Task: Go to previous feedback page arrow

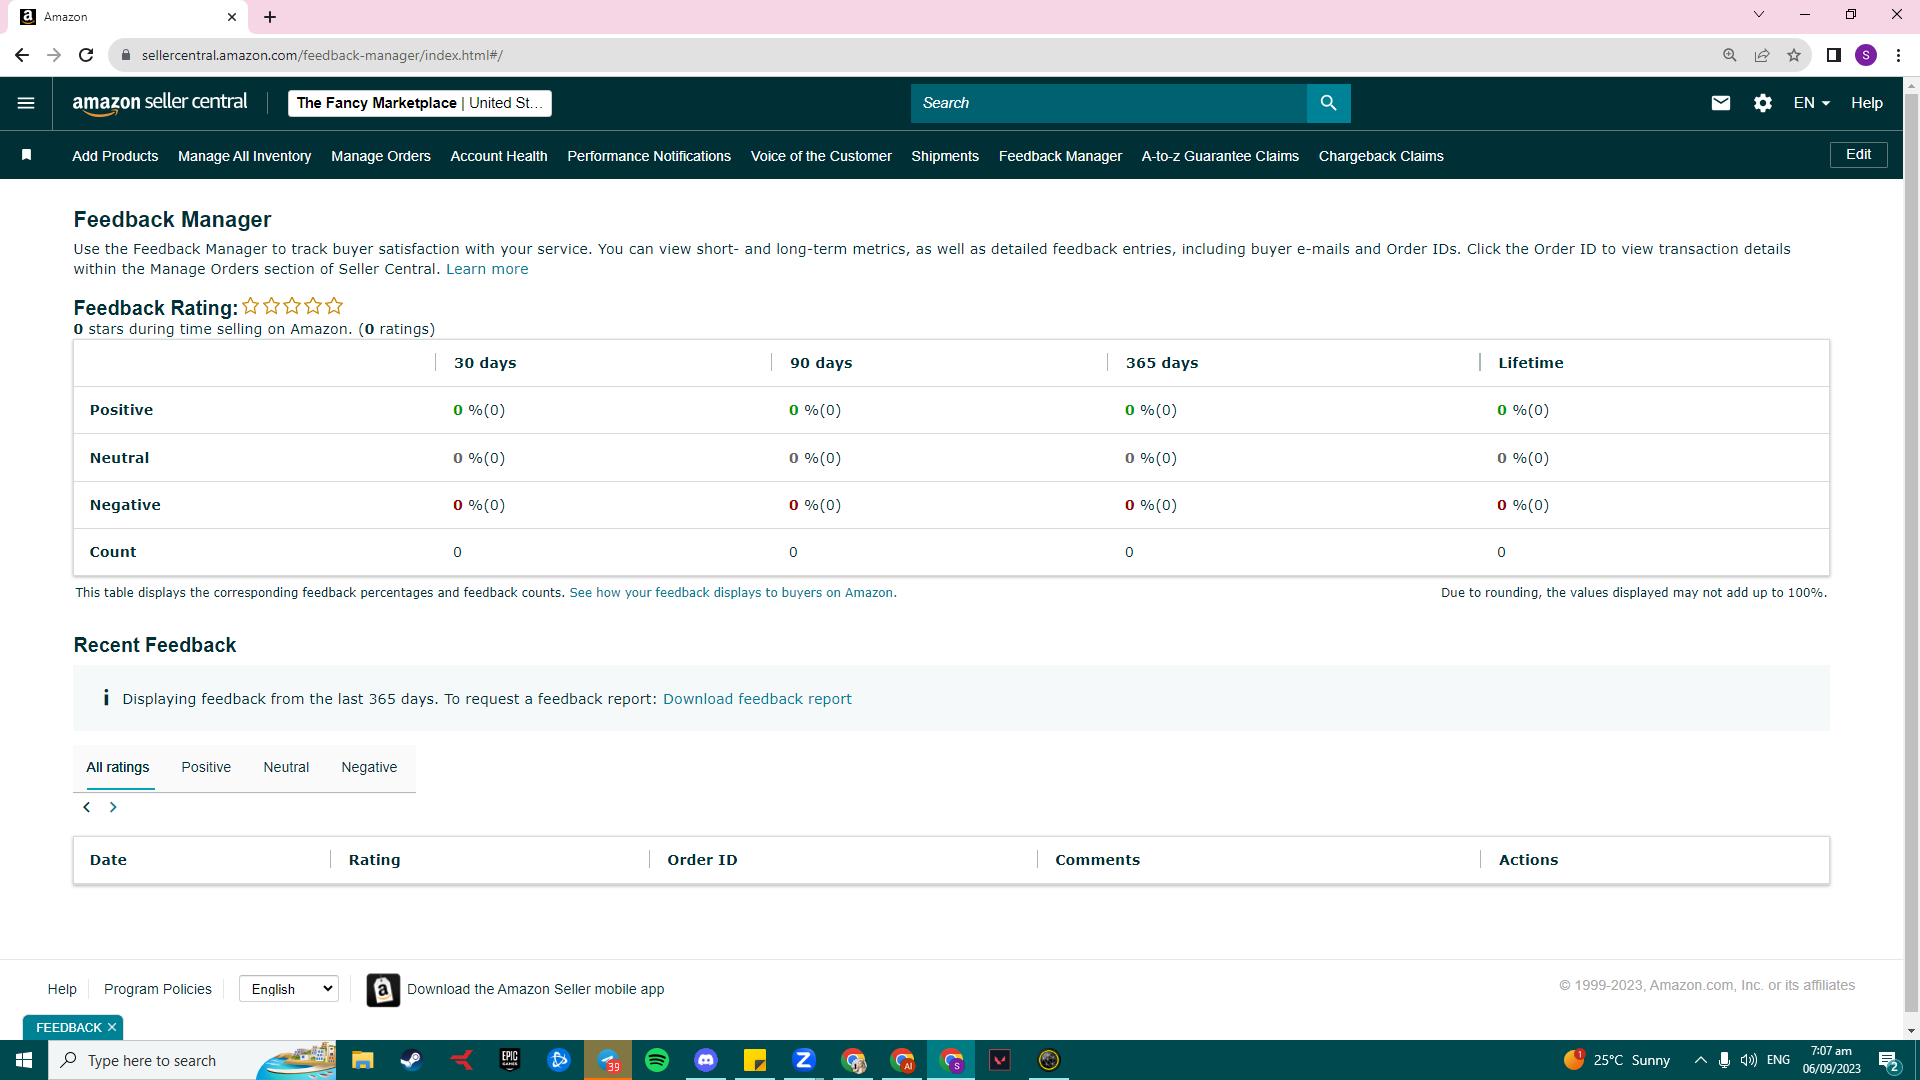Action: pos(87,807)
